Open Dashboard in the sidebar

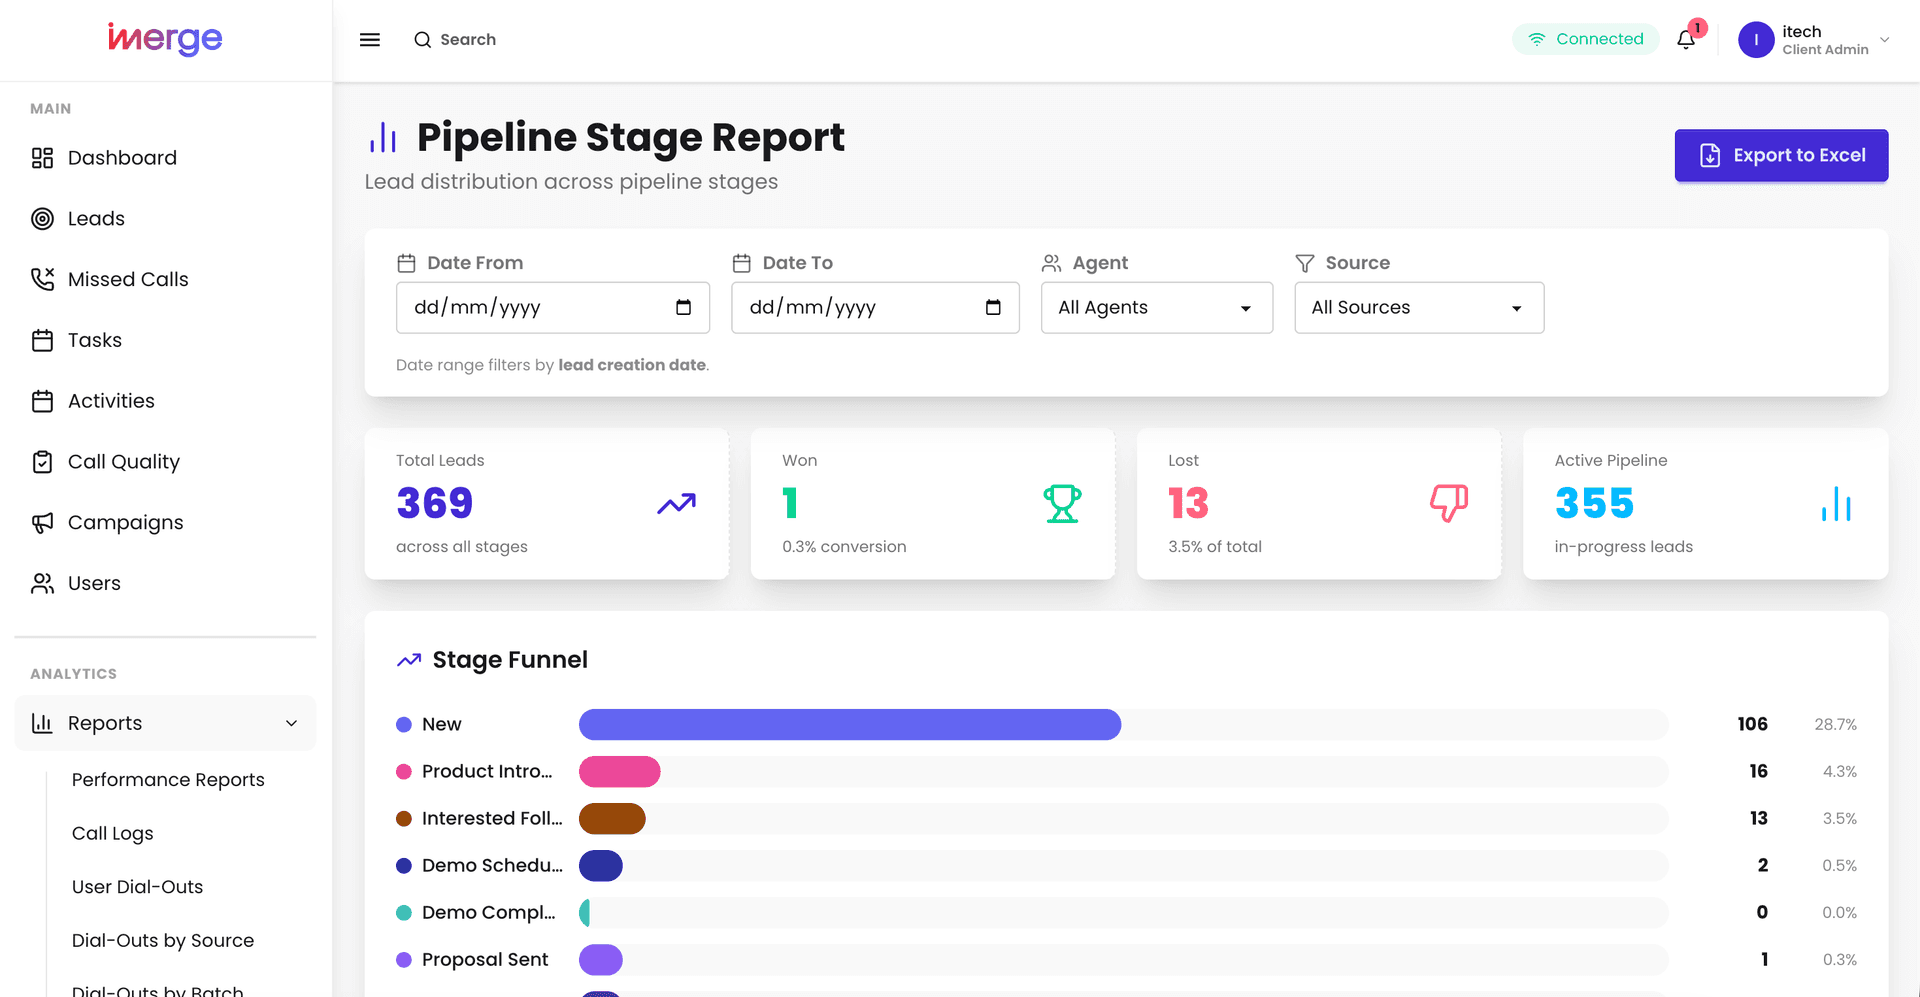(165, 158)
